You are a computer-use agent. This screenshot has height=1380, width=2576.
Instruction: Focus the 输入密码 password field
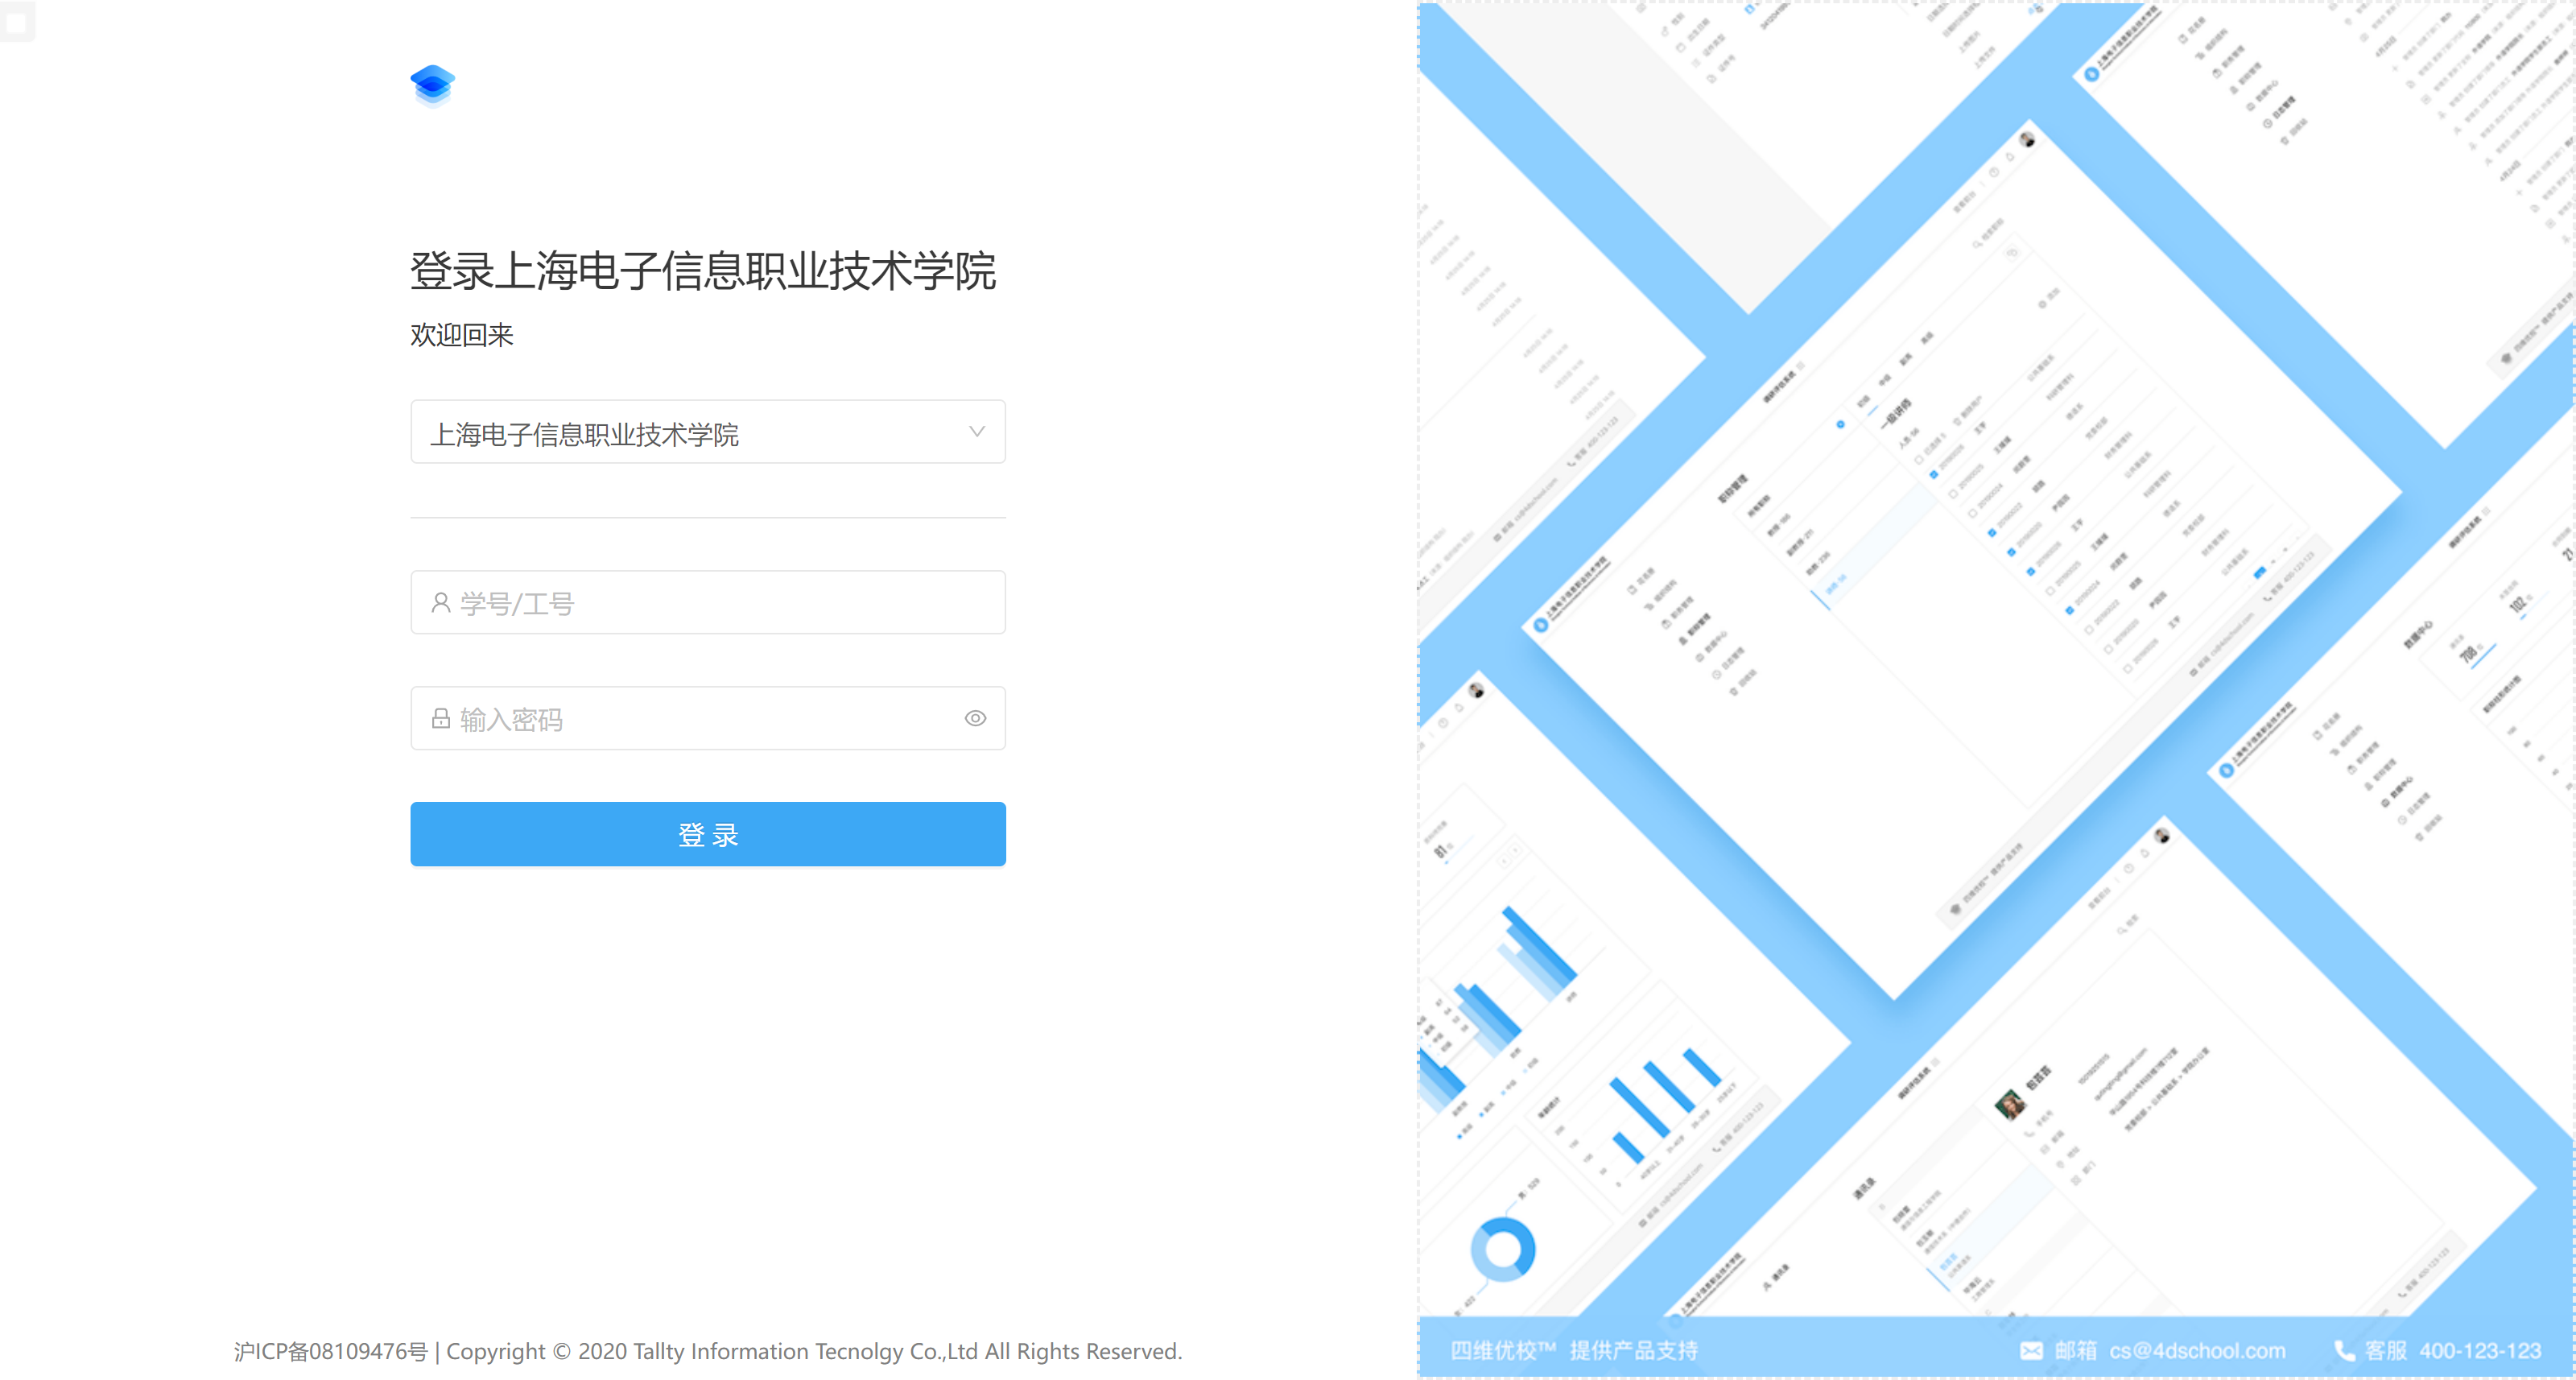coord(700,719)
